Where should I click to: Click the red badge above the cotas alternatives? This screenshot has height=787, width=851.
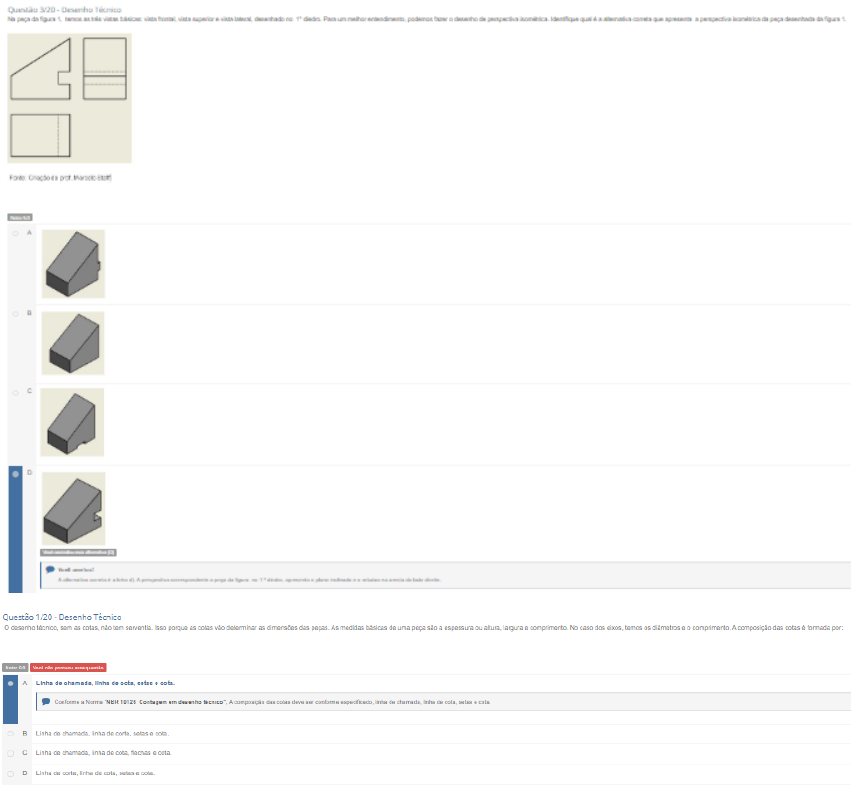click(x=68, y=667)
